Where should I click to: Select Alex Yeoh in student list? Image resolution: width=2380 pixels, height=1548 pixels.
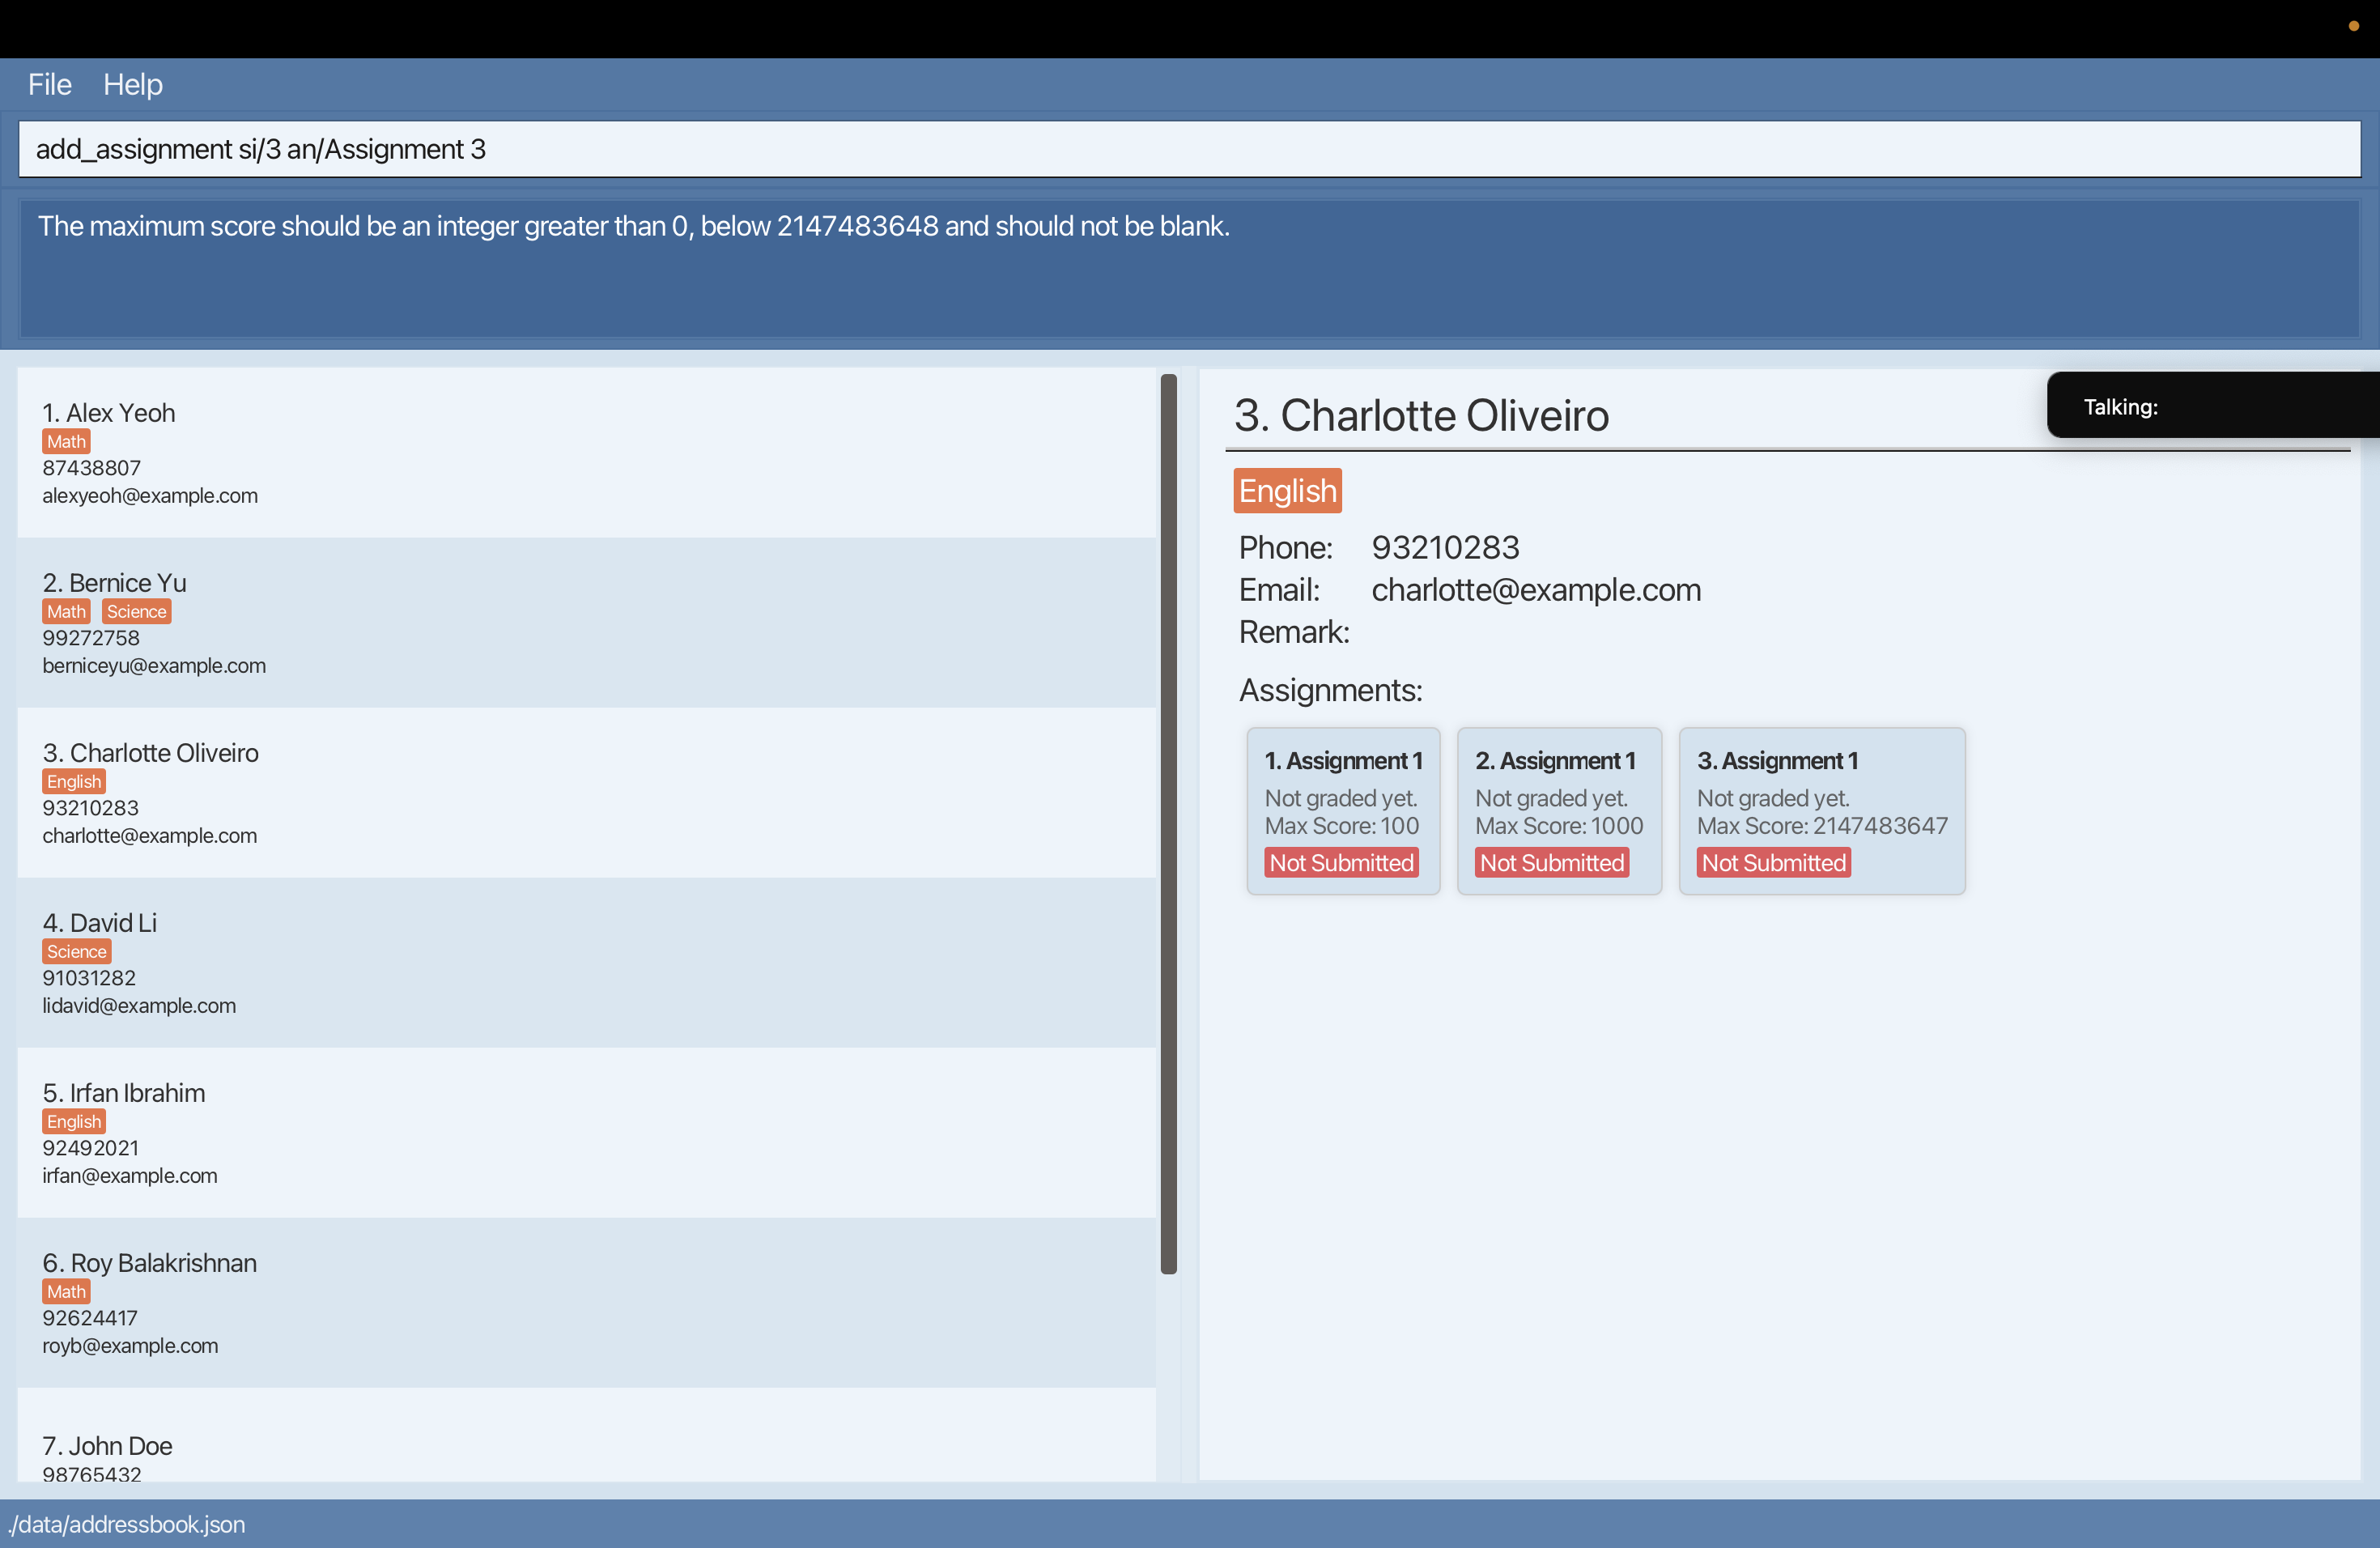[585, 453]
